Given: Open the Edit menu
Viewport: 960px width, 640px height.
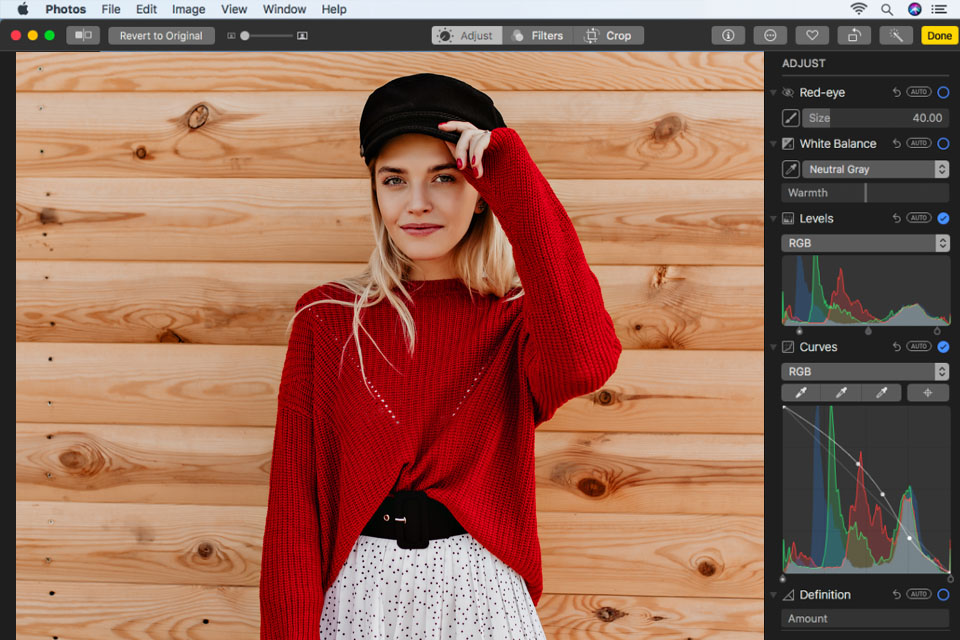Looking at the screenshot, I should pos(146,9).
